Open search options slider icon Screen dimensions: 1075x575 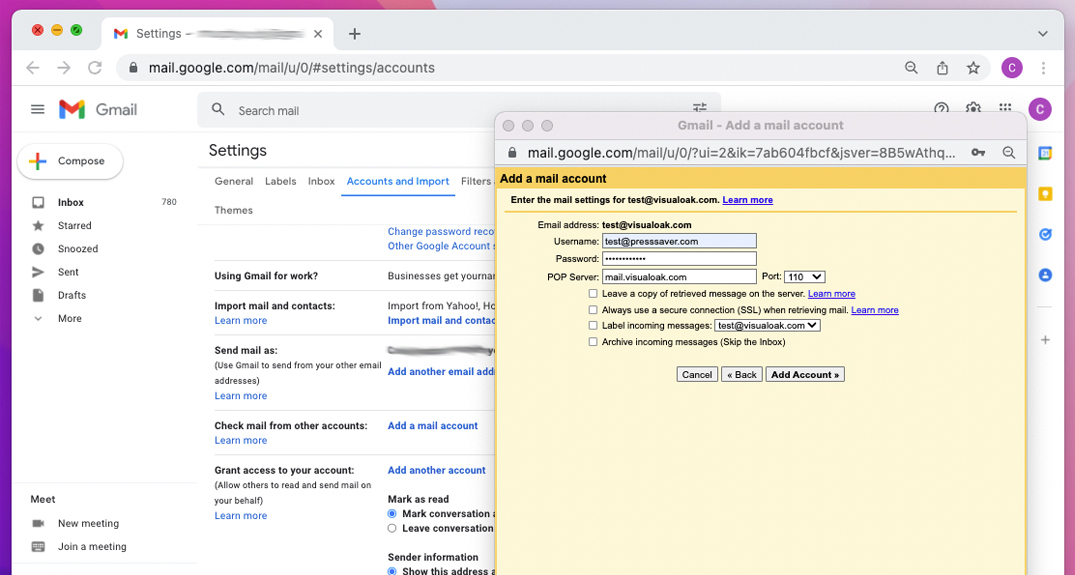tap(699, 107)
